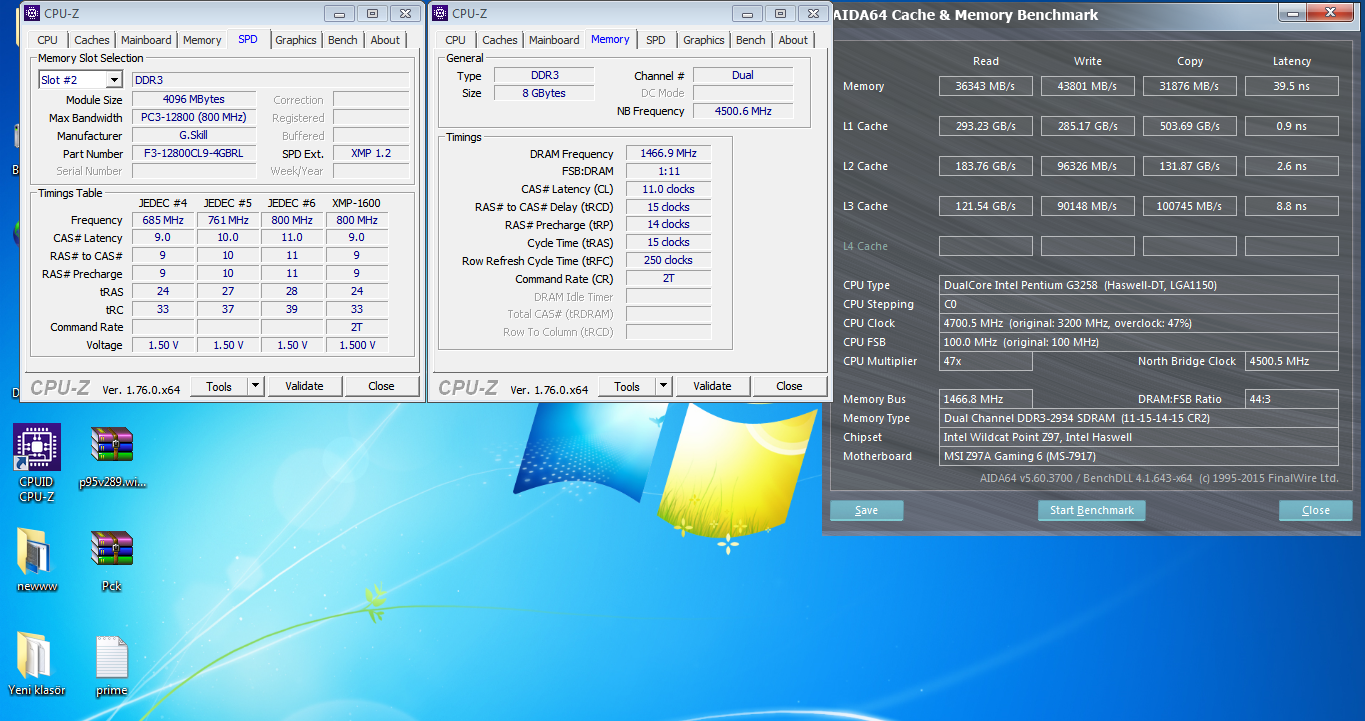This screenshot has height=721, width=1365.
Task: Select the prime text file icon
Action: coord(112,664)
